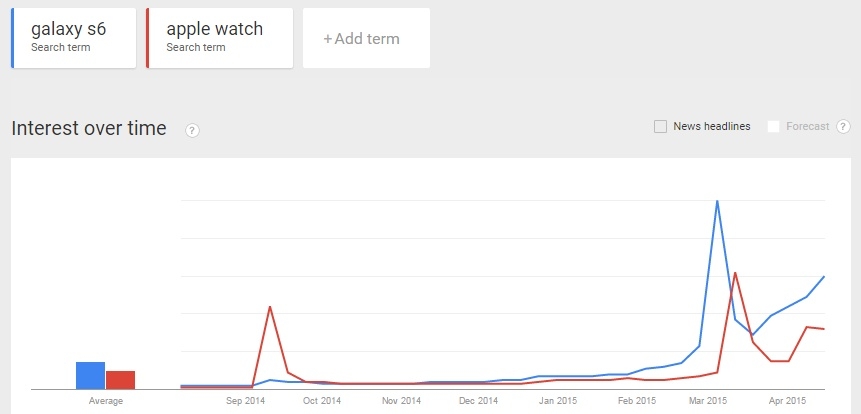Click the Feb 2015 axis label

click(x=636, y=401)
